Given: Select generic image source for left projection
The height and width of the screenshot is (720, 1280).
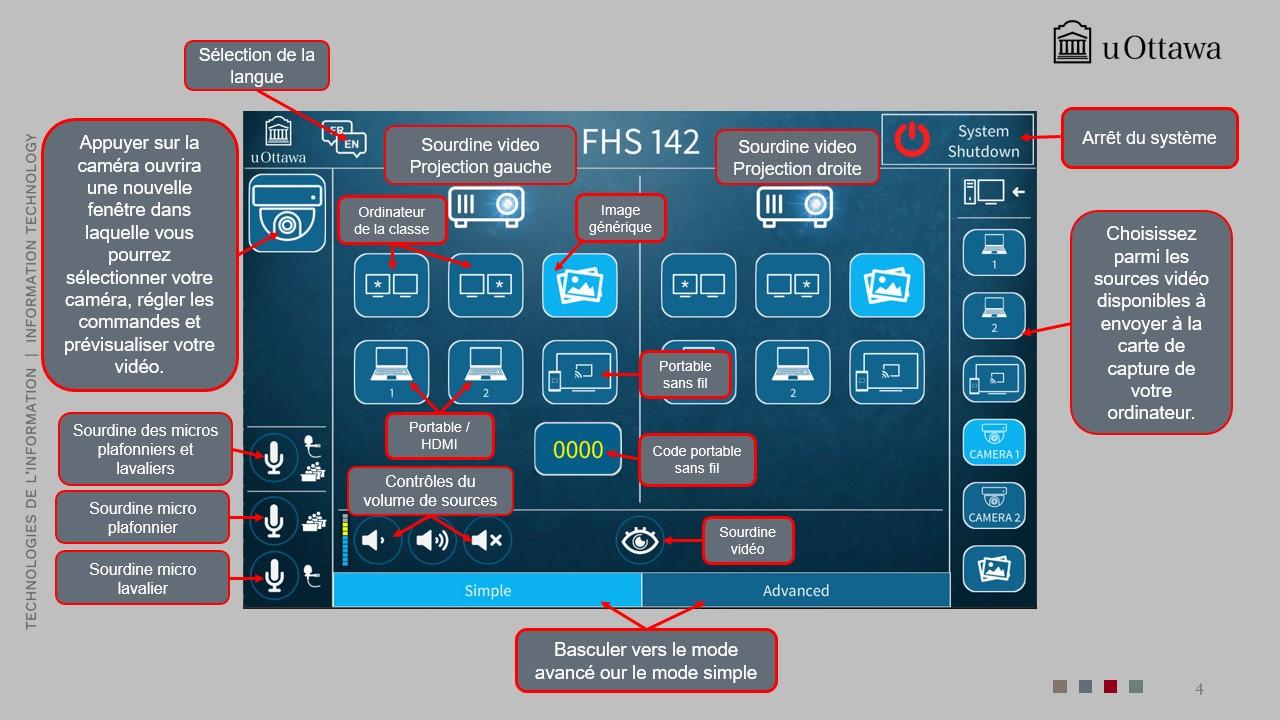Looking at the screenshot, I should tap(579, 285).
